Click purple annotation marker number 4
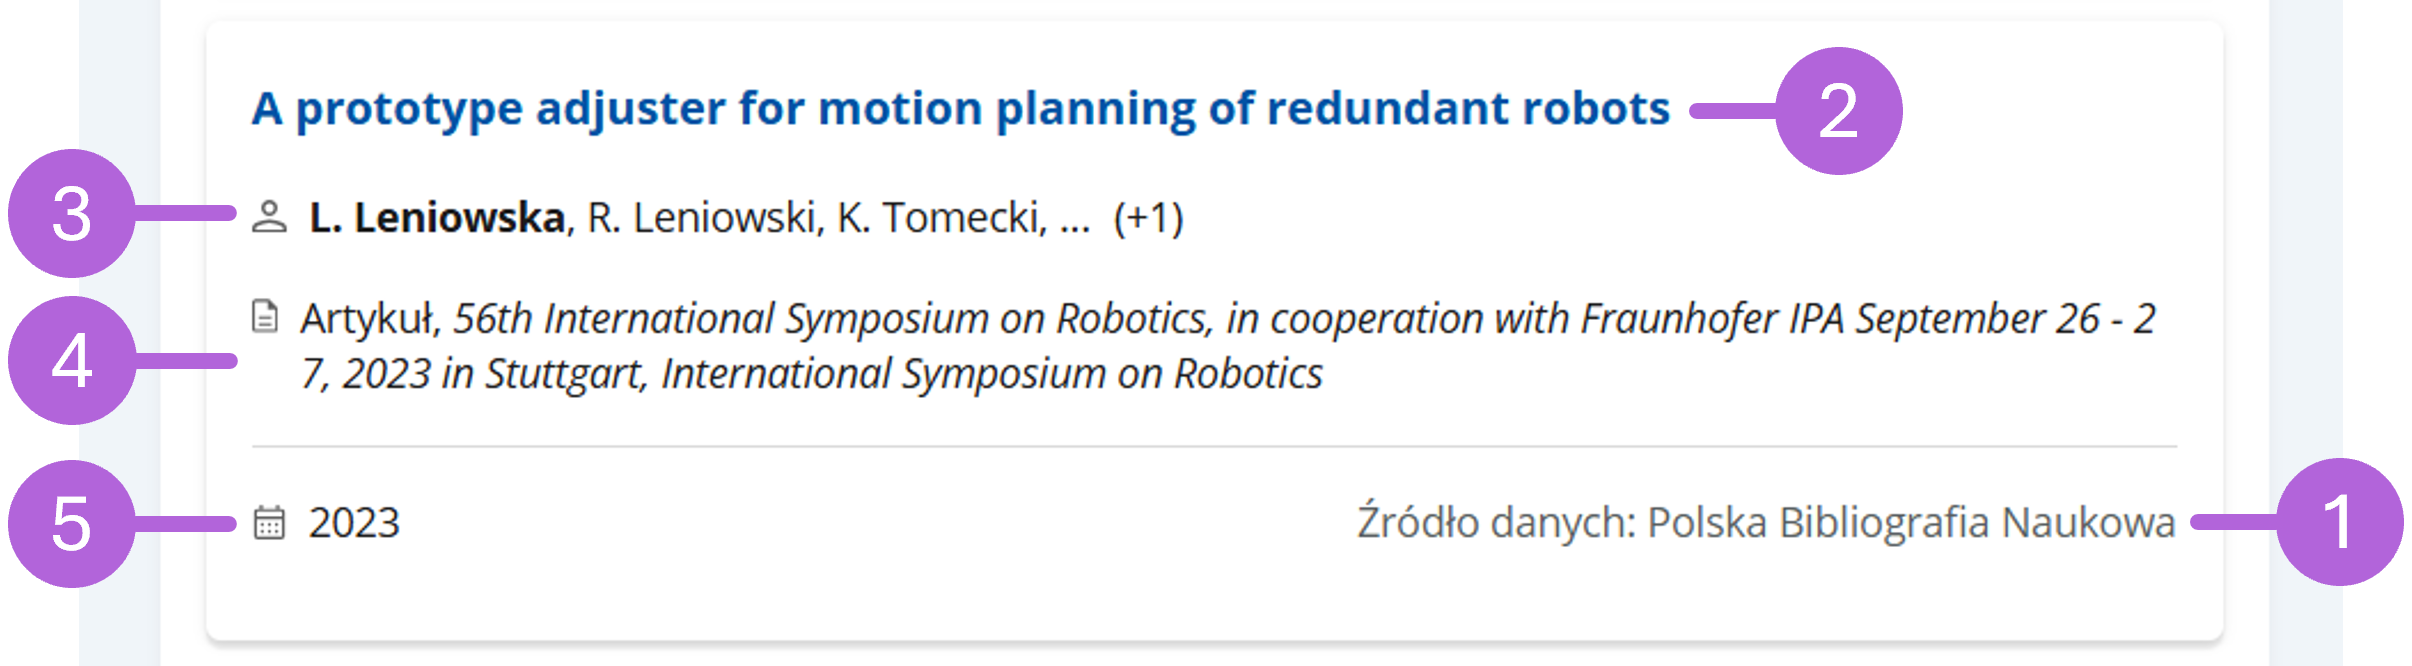Image resolution: width=2412 pixels, height=666 pixels. pos(72,361)
